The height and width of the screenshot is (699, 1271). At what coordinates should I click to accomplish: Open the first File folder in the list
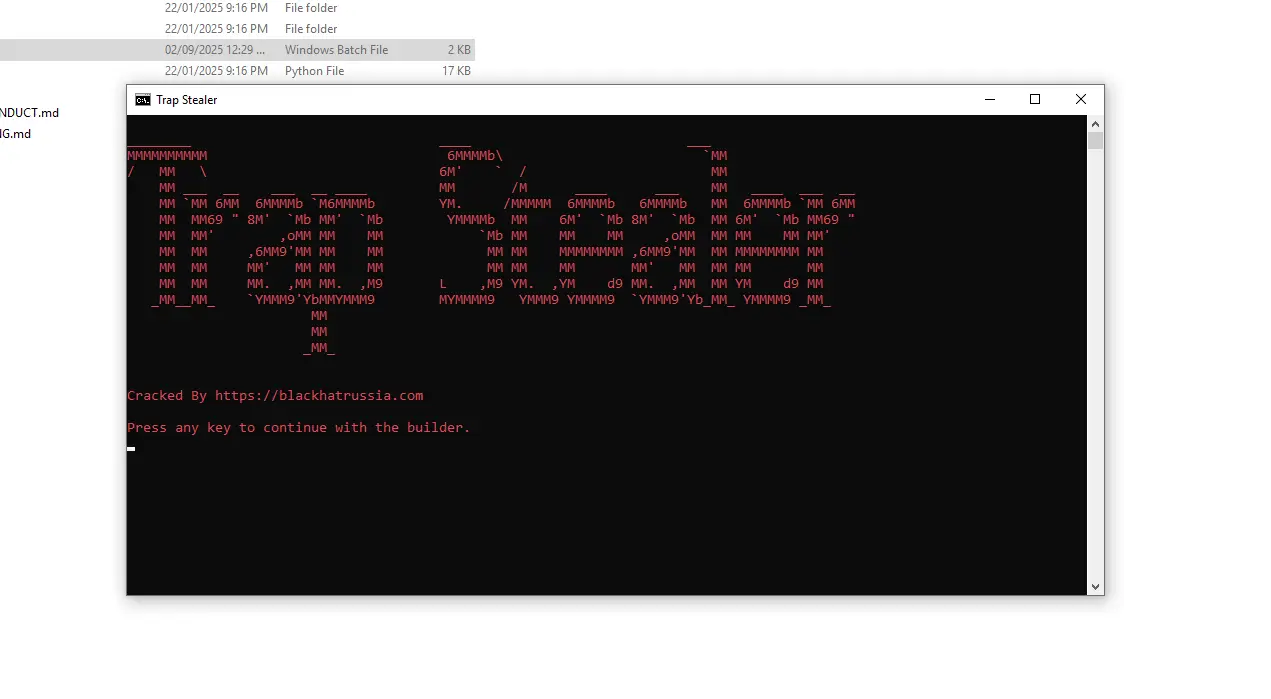click(310, 8)
